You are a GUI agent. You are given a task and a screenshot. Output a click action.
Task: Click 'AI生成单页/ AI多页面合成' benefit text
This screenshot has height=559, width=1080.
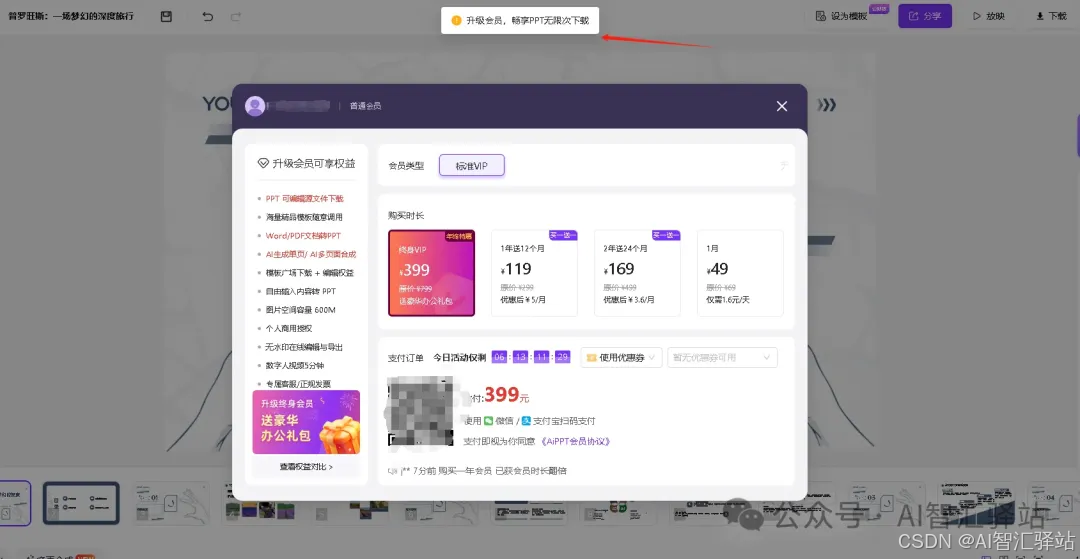click(x=311, y=254)
